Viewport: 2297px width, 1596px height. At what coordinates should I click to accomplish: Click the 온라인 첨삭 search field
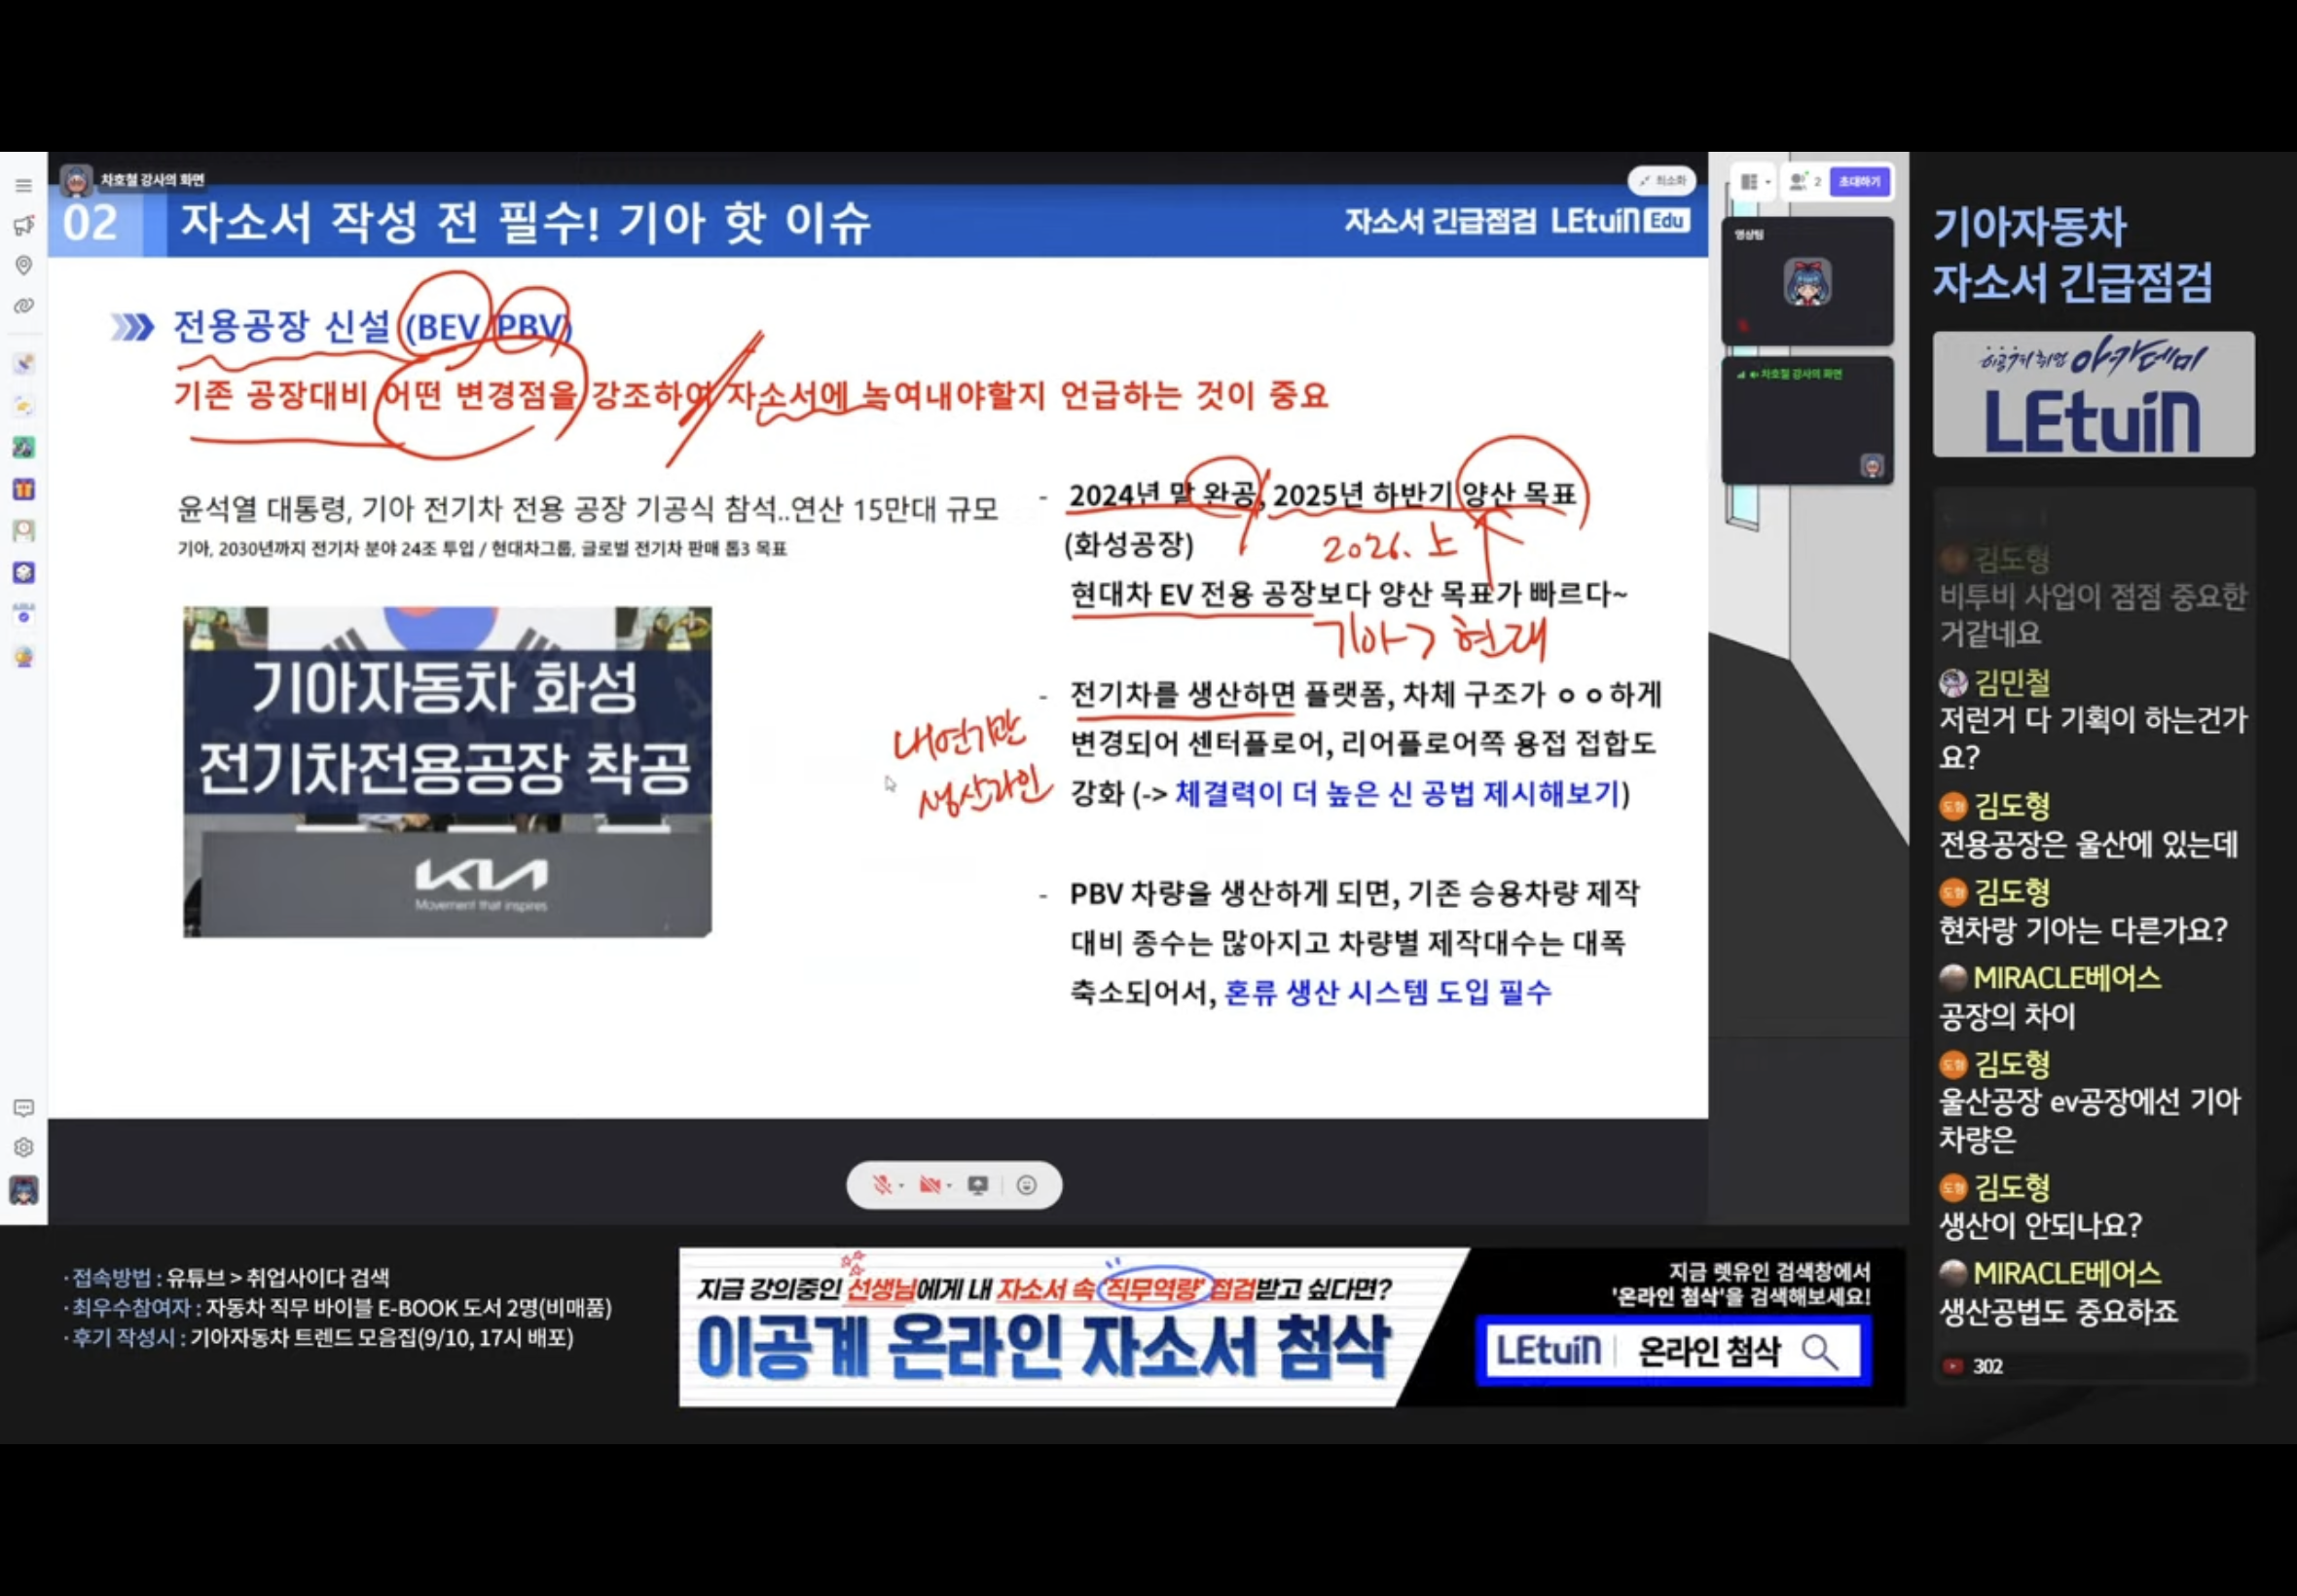(1674, 1352)
